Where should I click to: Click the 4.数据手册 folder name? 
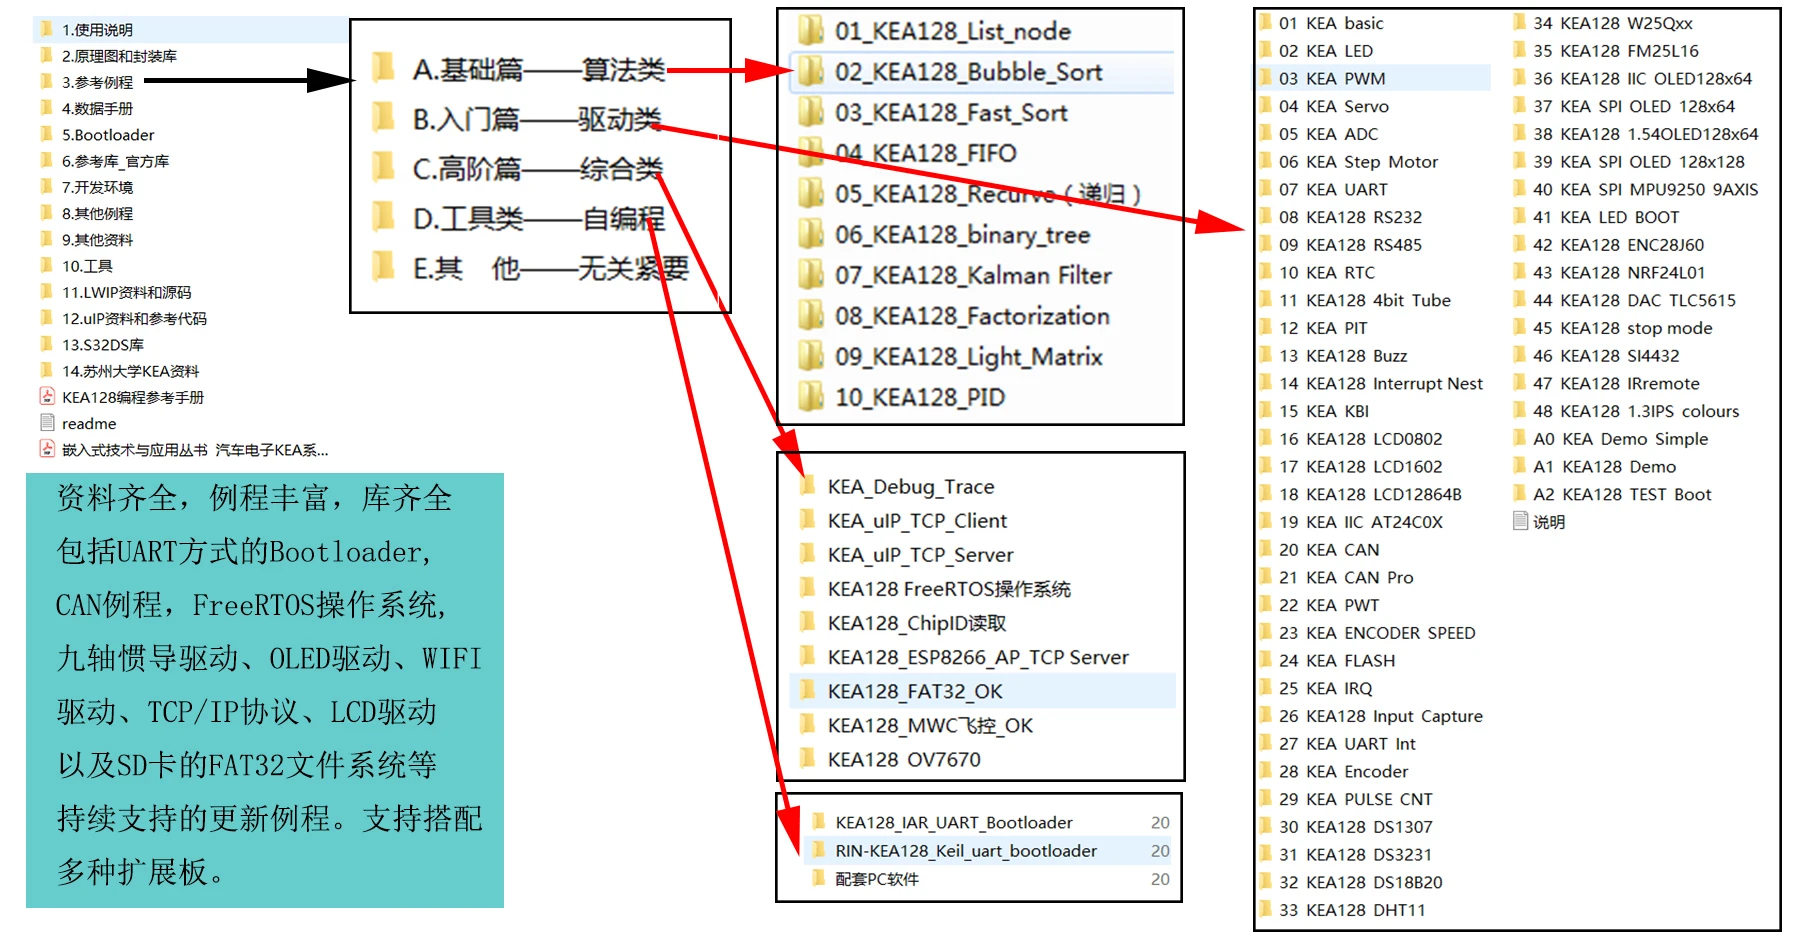pos(97,108)
